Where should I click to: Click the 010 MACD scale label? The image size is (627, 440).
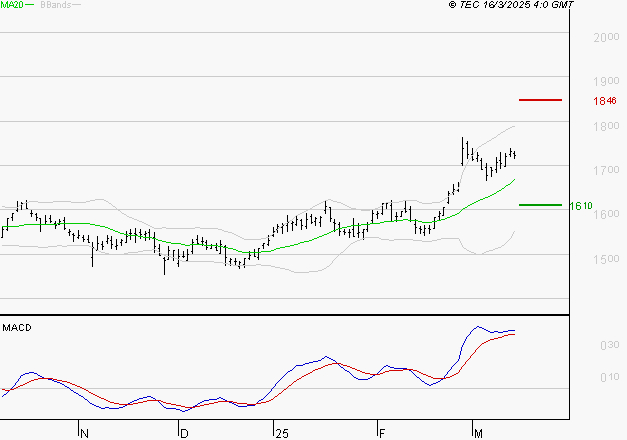point(610,377)
